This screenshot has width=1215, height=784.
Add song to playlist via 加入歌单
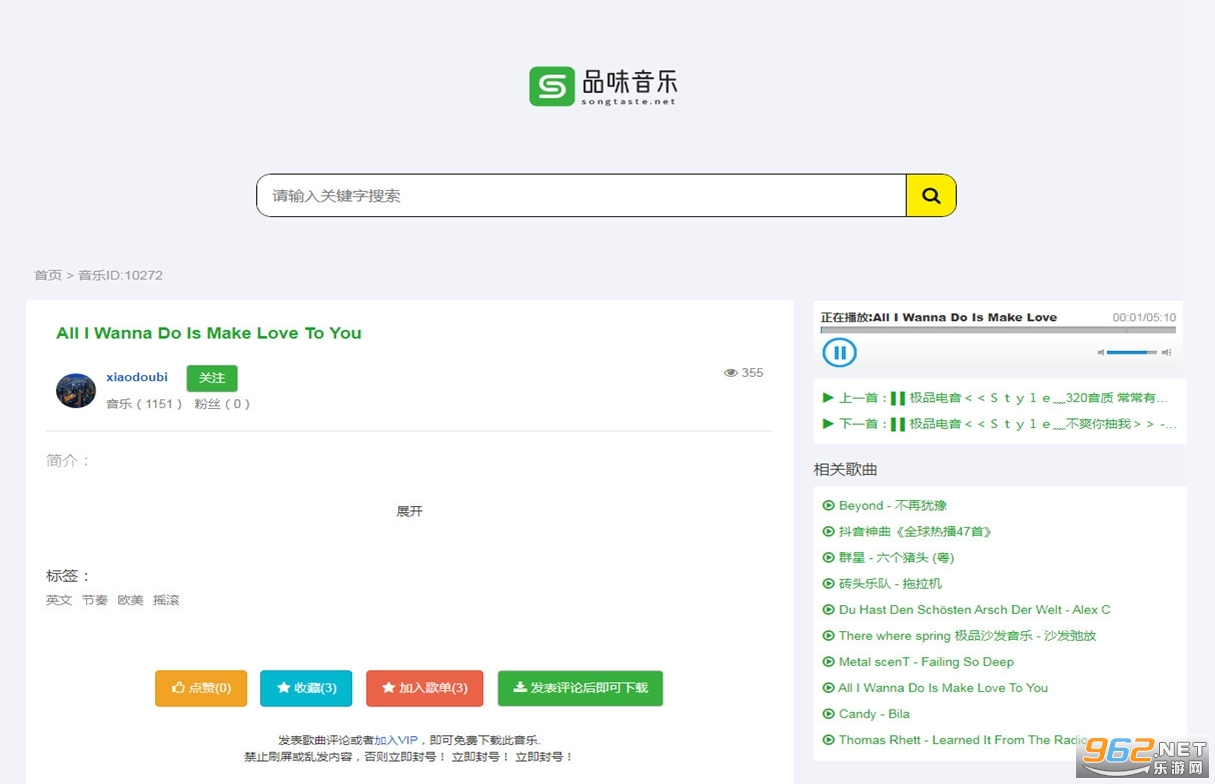pos(424,688)
